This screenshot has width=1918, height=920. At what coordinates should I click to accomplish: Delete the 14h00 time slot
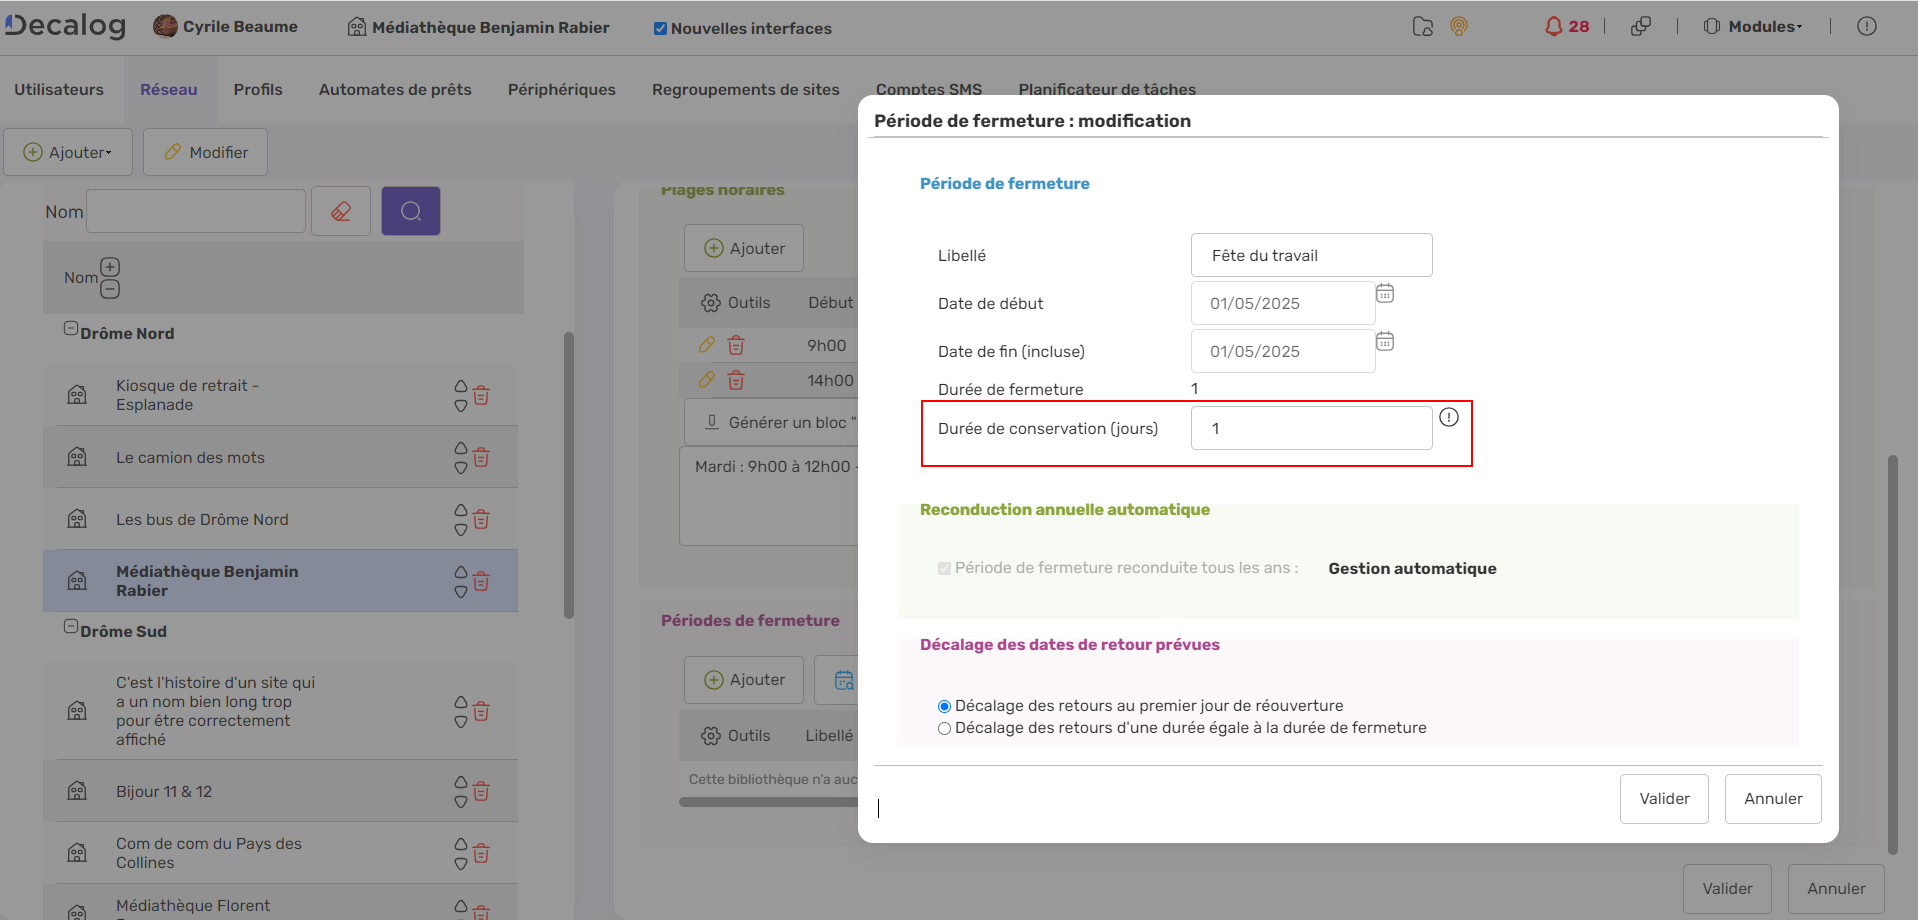[736, 380]
